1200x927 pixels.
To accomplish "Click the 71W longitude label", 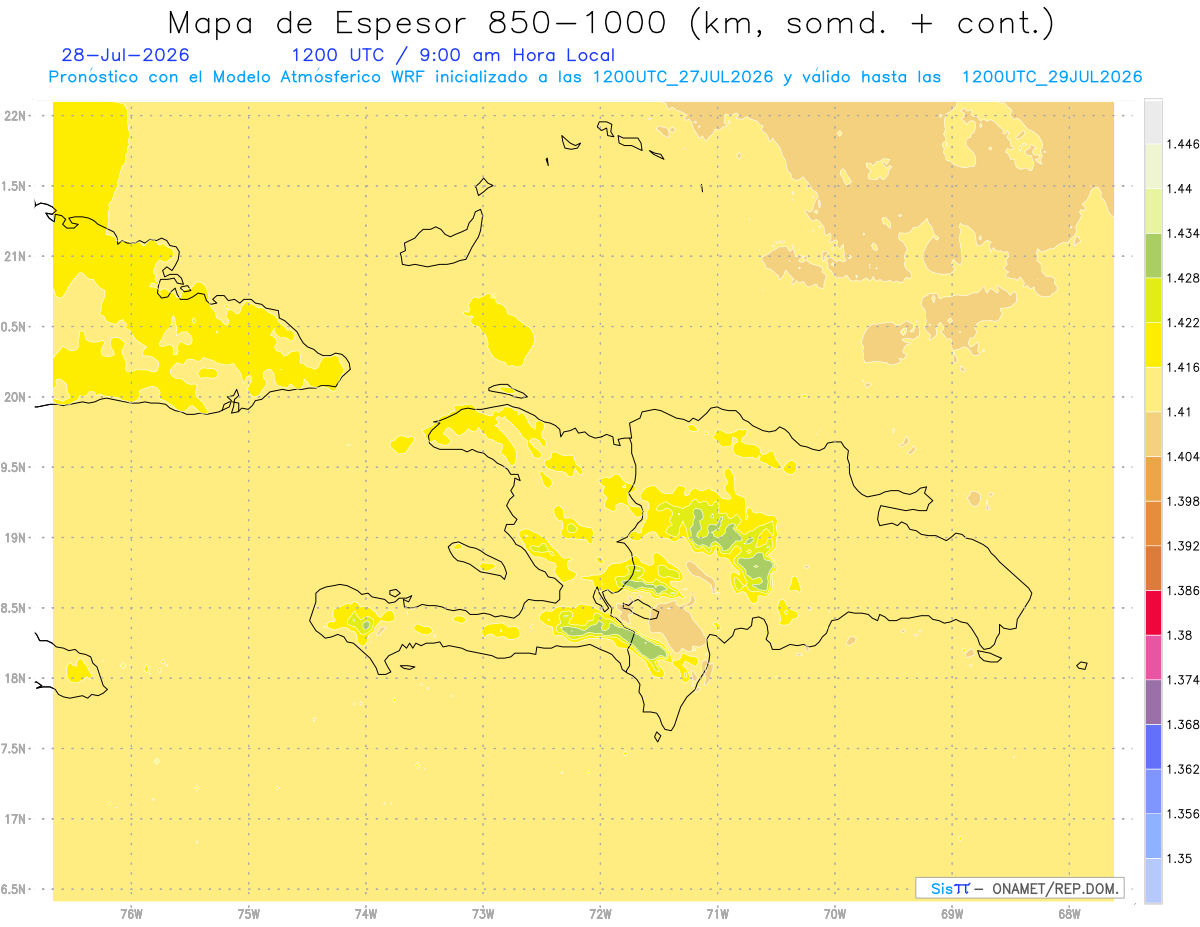I will coord(717,914).
